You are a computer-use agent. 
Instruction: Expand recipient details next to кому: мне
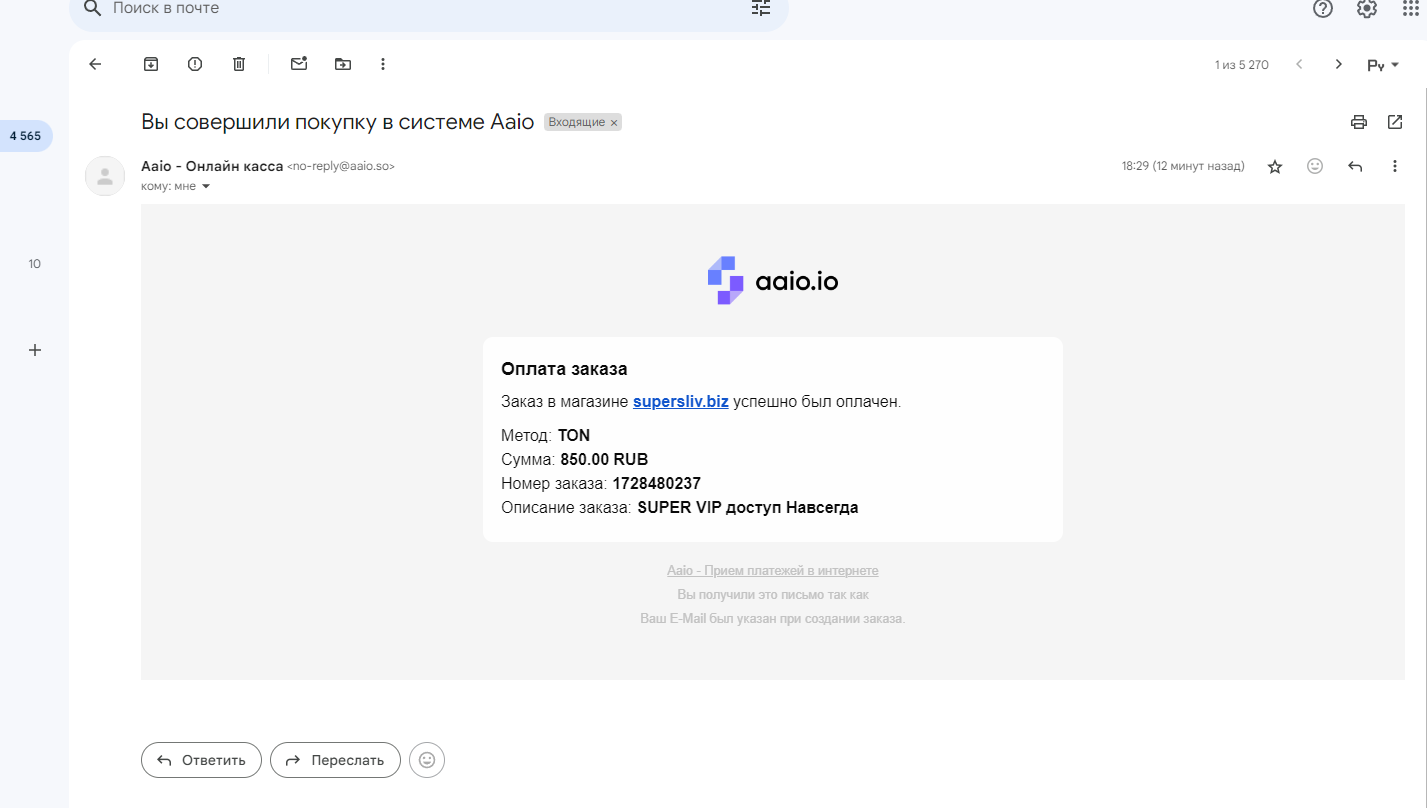(206, 186)
